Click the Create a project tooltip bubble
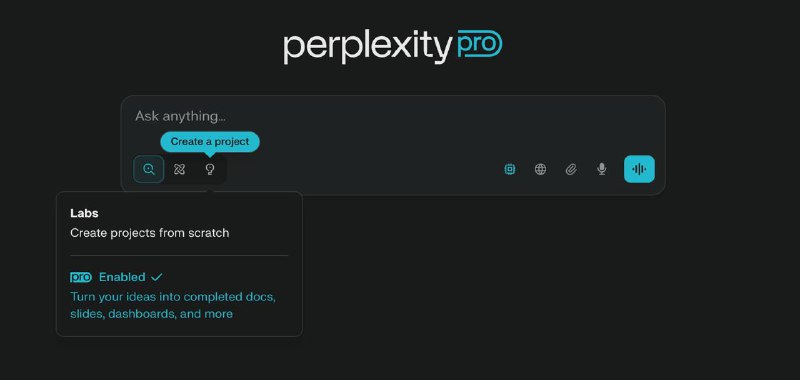The image size is (800, 380). (210, 142)
